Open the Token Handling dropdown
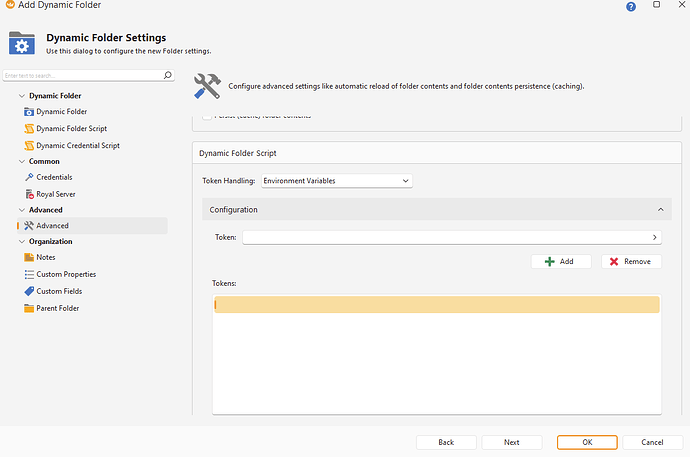Image resolution: width=690 pixels, height=457 pixels. pyautogui.click(x=336, y=180)
